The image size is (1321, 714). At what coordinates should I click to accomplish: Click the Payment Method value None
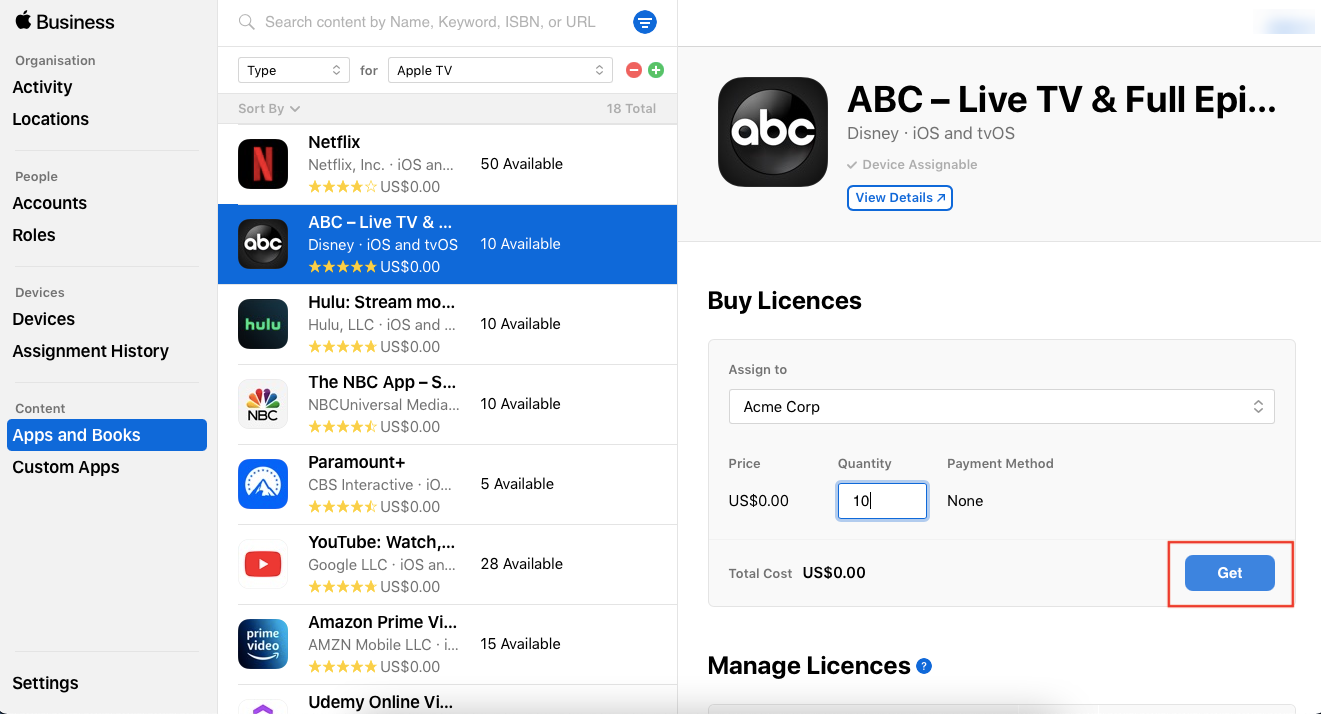pos(965,501)
